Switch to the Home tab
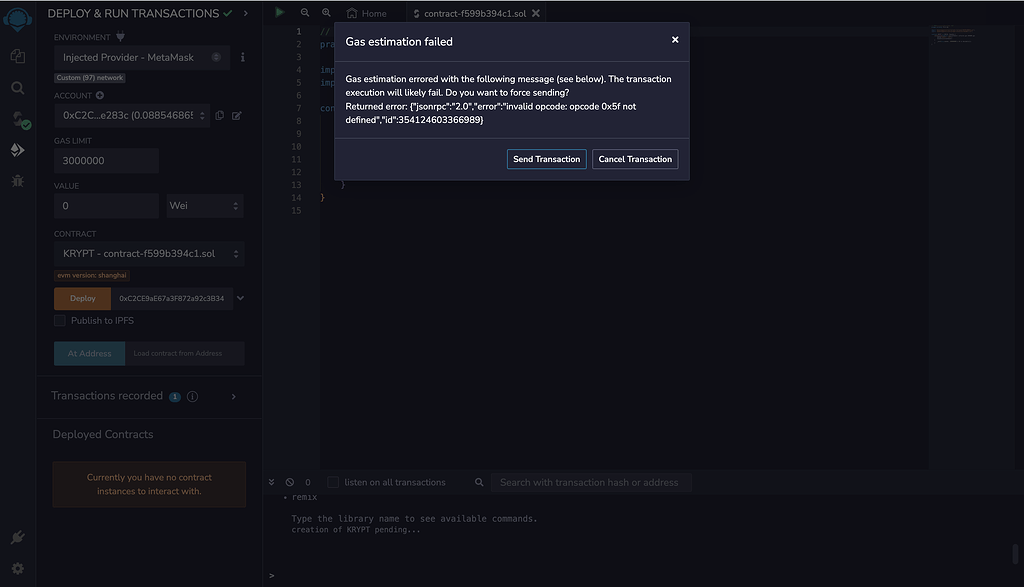This screenshot has width=1024, height=587. pos(370,13)
